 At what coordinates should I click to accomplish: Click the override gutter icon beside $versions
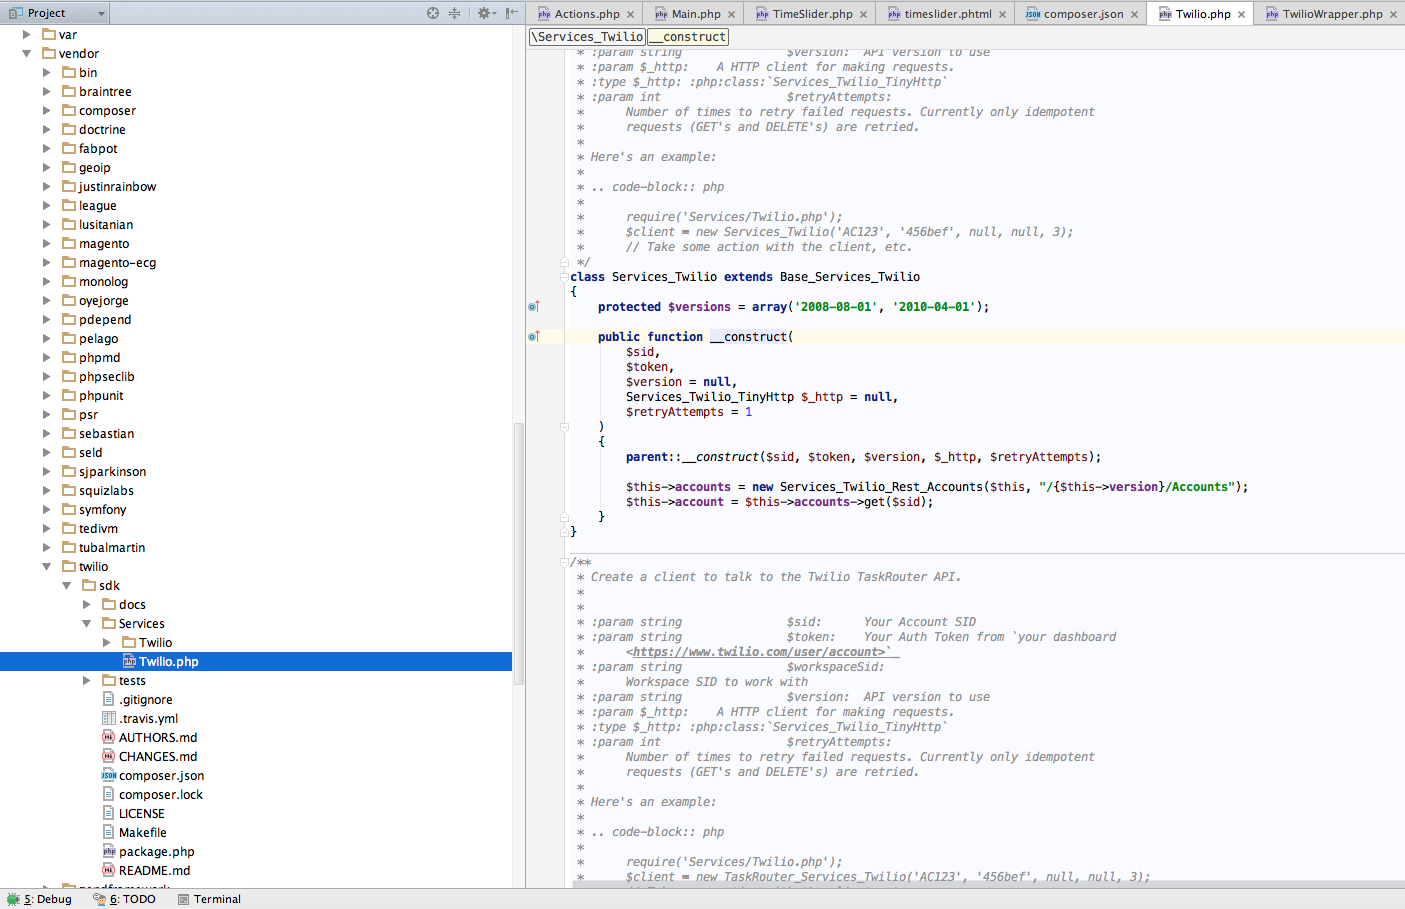click(x=534, y=306)
